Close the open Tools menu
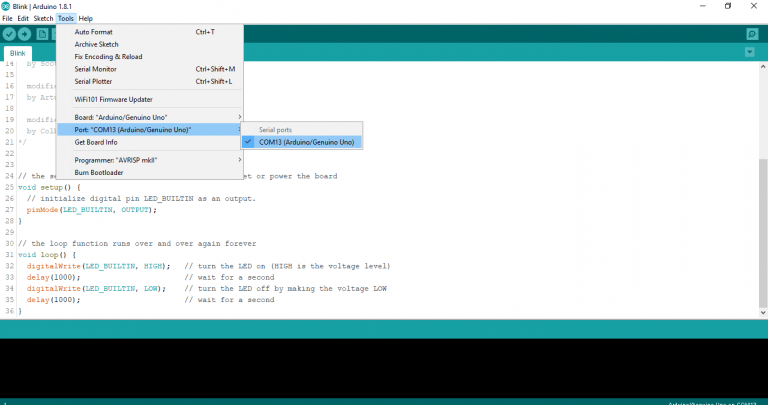 pyautogui.click(x=66, y=18)
